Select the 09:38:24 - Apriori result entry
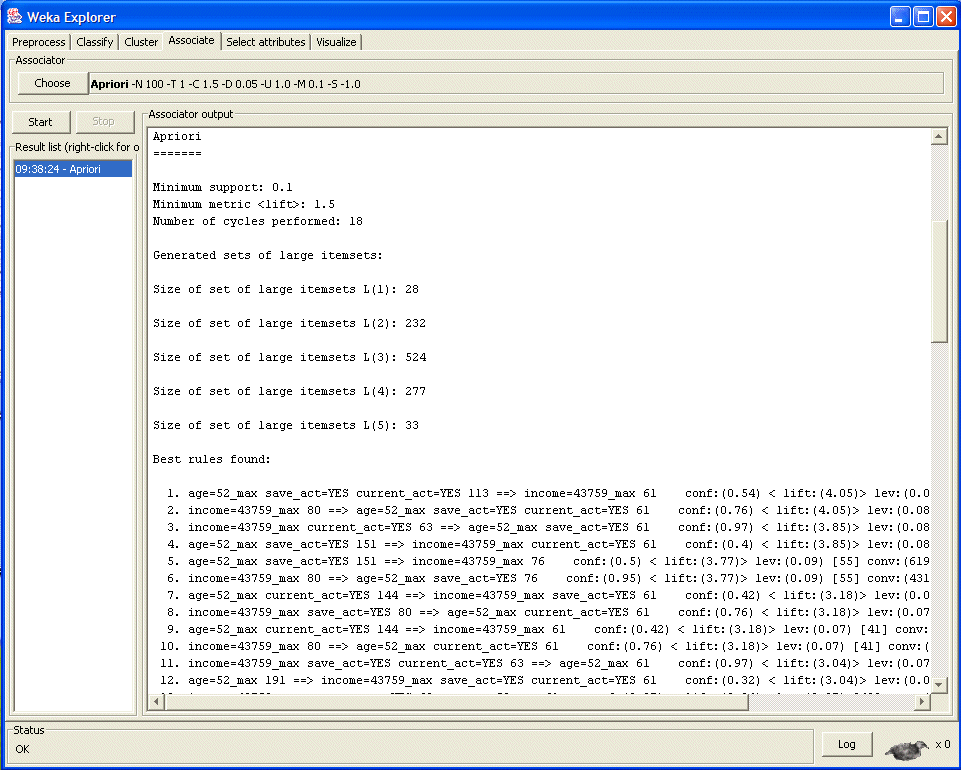 72,169
